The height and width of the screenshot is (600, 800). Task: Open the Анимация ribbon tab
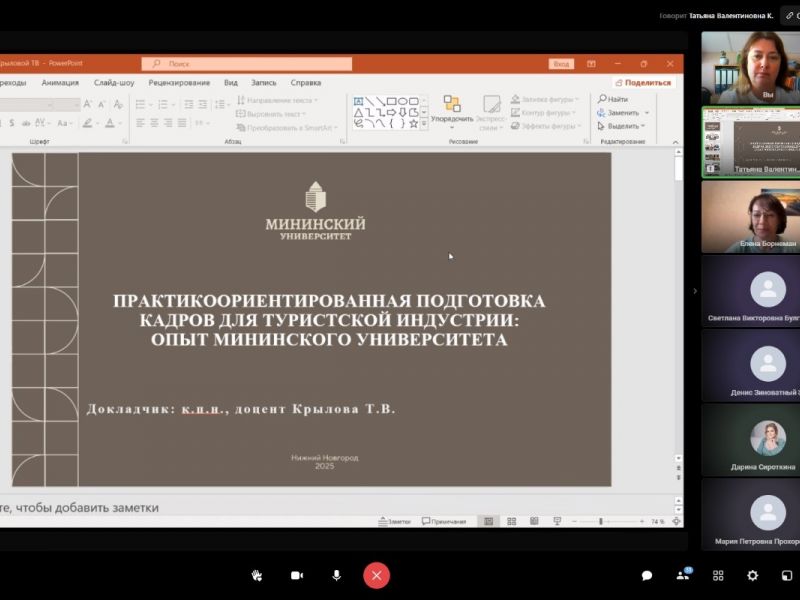point(60,83)
